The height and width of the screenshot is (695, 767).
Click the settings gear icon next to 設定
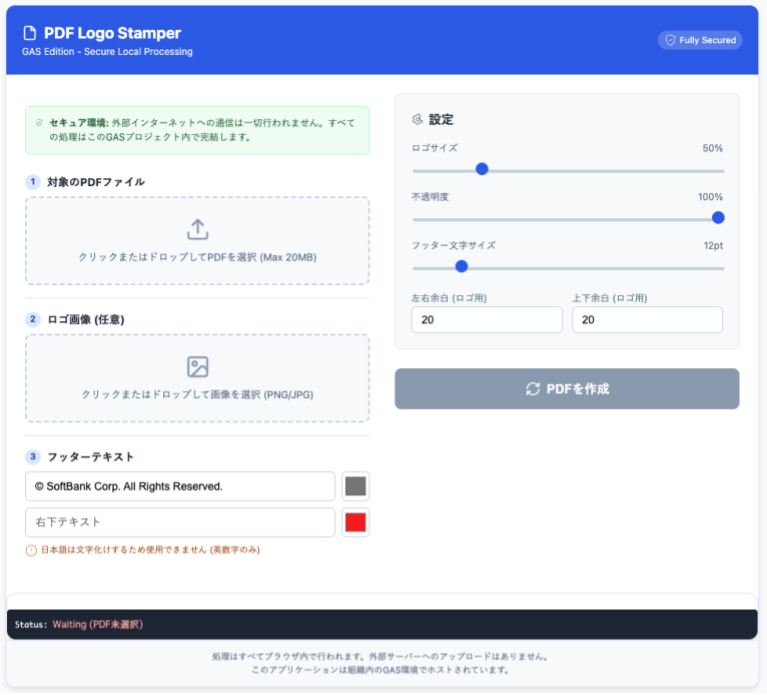click(417, 119)
